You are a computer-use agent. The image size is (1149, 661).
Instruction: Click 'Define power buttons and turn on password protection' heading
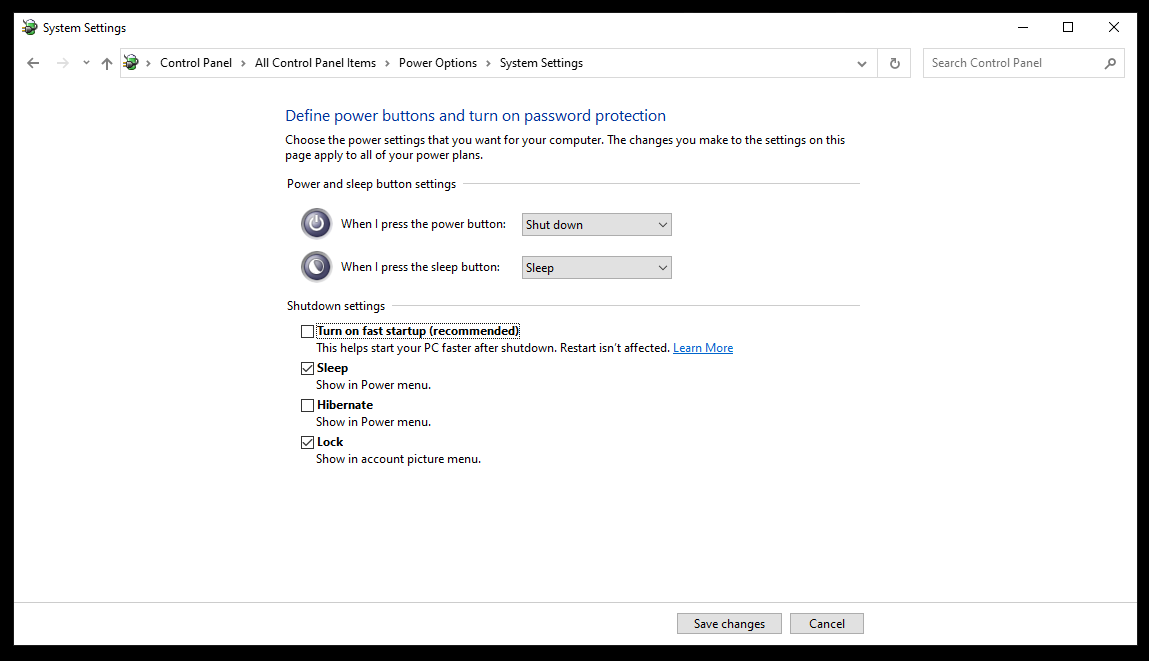click(x=475, y=116)
